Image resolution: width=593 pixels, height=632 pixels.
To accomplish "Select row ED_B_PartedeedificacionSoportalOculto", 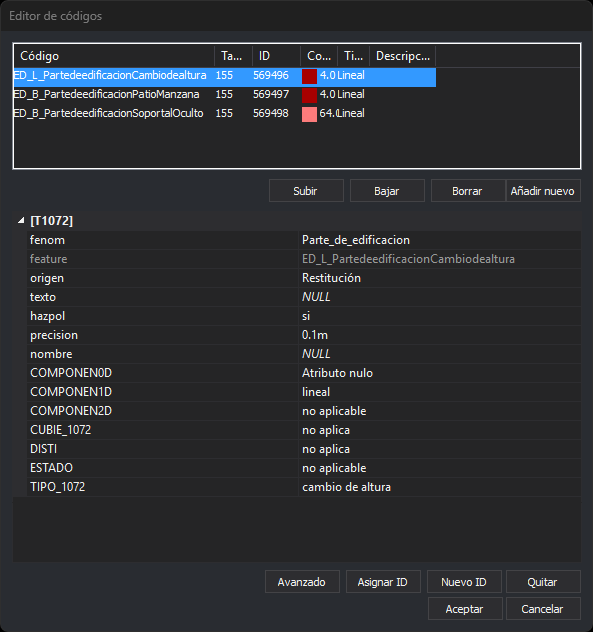I will point(225,114).
